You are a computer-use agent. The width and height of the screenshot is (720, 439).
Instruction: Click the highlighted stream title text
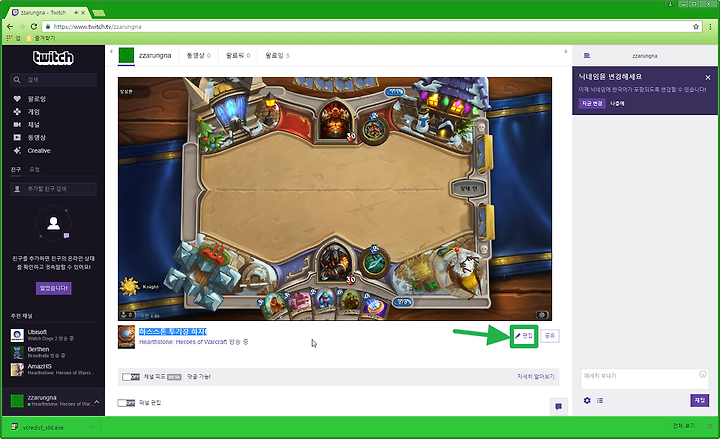[173, 332]
